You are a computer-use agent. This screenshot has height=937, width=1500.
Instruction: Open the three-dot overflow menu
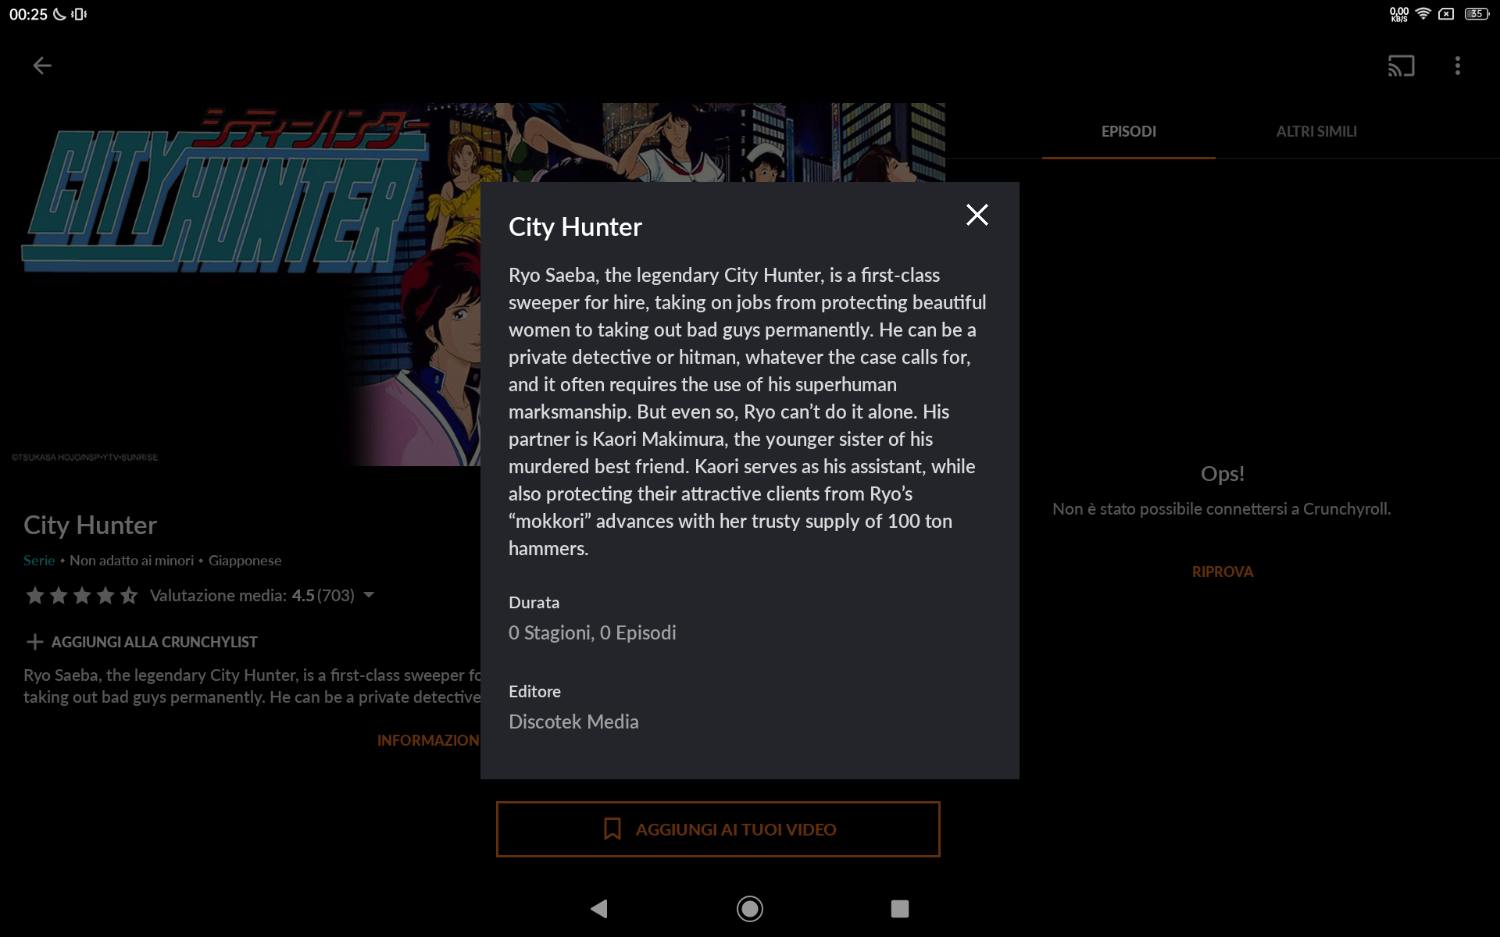(1457, 66)
